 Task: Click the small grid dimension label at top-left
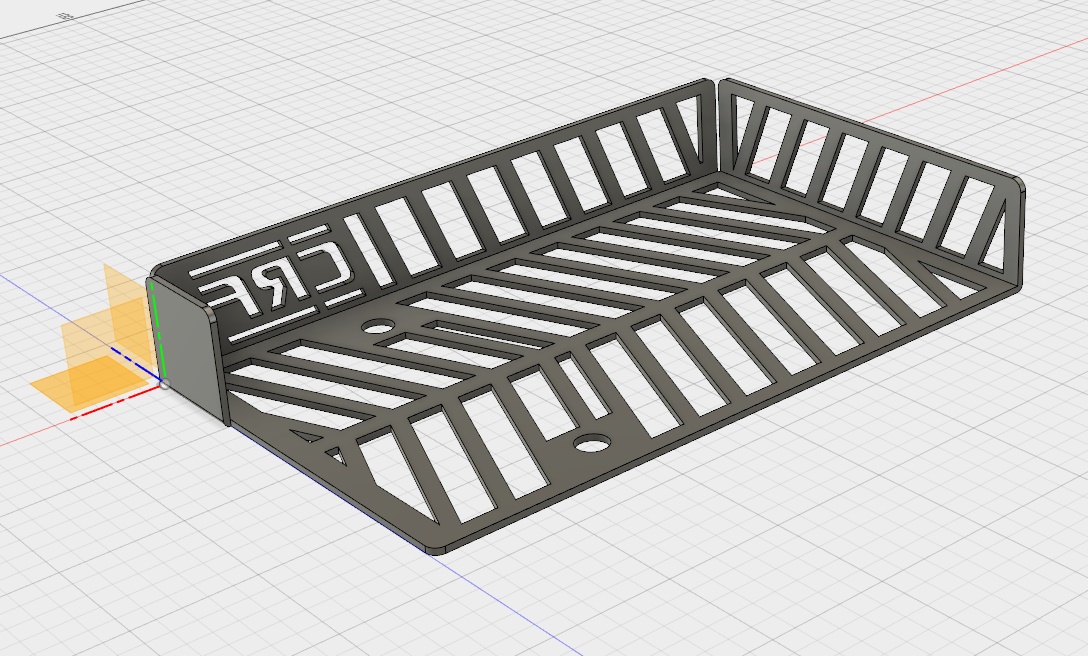(x=66, y=16)
